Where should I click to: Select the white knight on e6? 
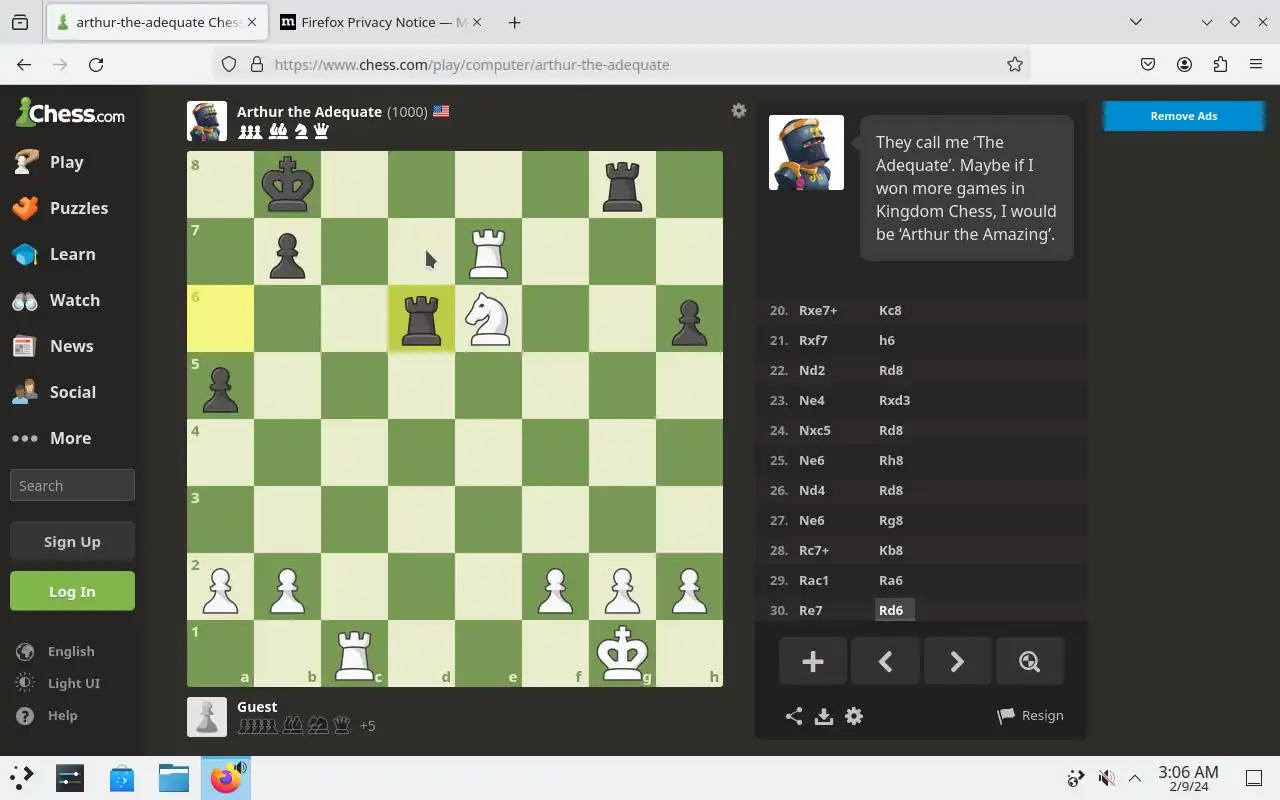click(488, 318)
